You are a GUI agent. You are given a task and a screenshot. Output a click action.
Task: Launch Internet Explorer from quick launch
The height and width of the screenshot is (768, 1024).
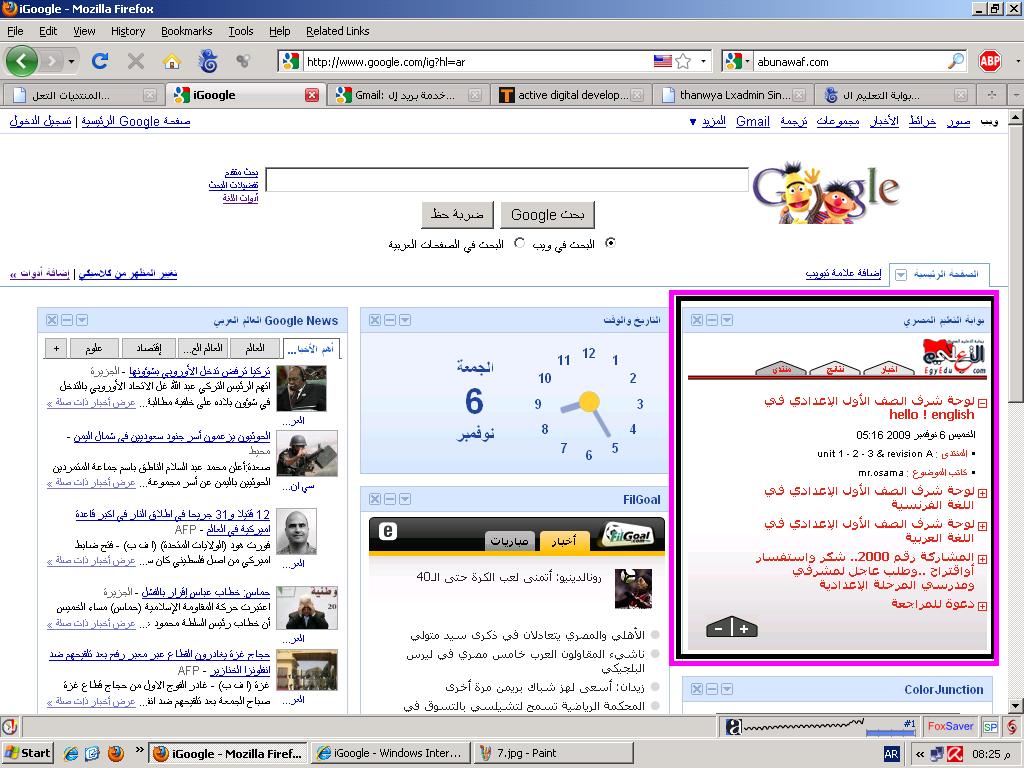point(71,754)
